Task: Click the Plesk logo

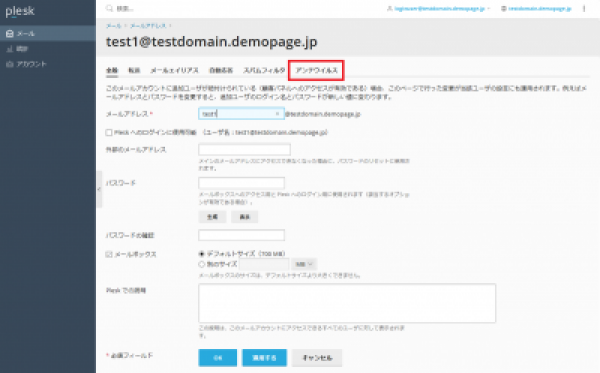Action: tap(20, 11)
